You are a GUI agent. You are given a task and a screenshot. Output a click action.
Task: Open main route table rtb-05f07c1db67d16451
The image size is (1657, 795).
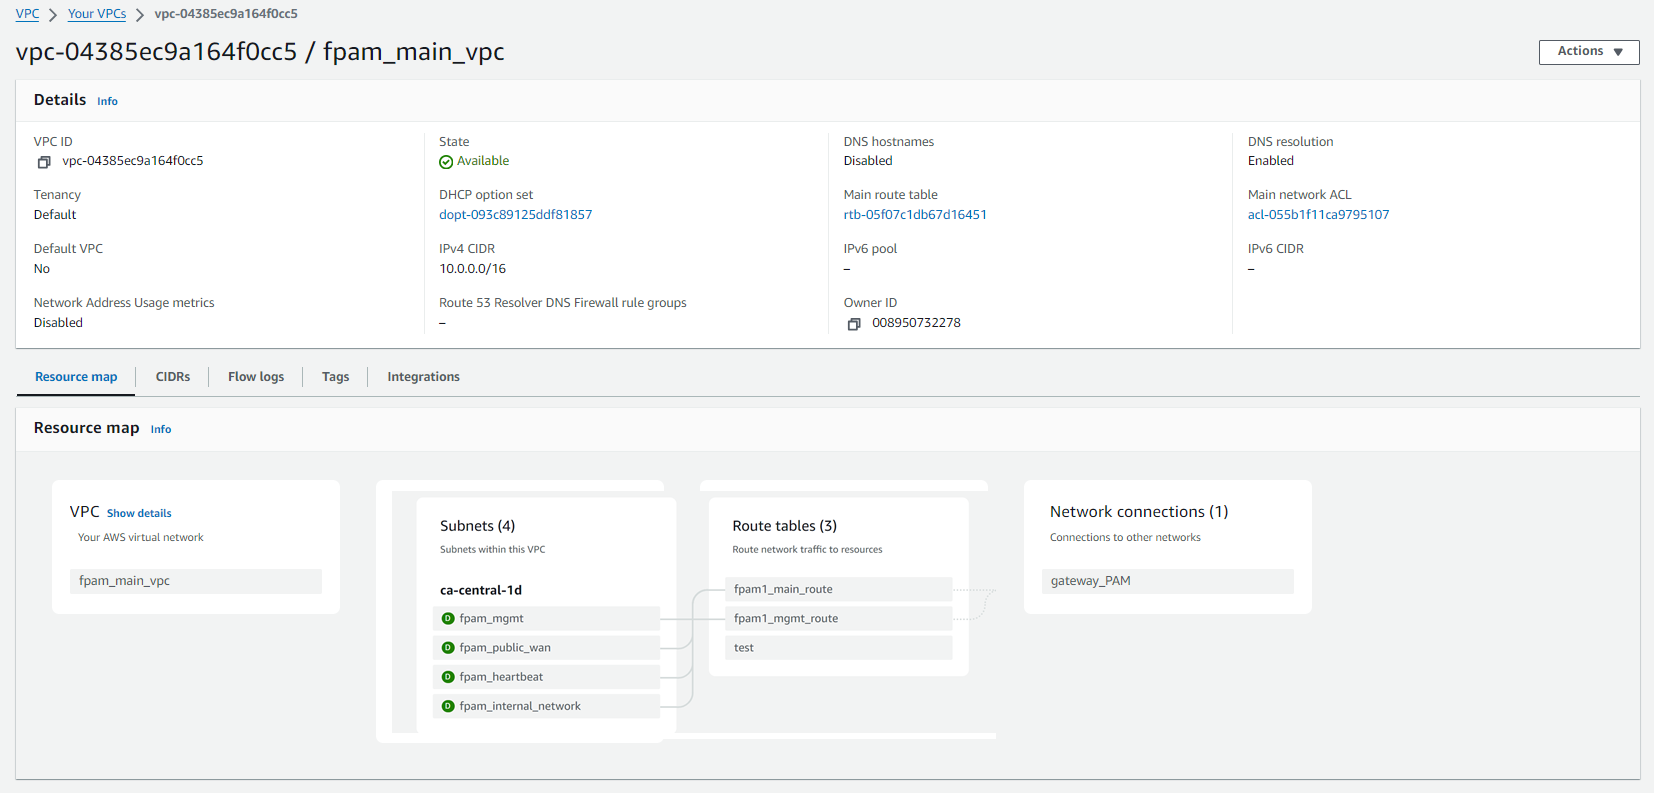tap(915, 215)
